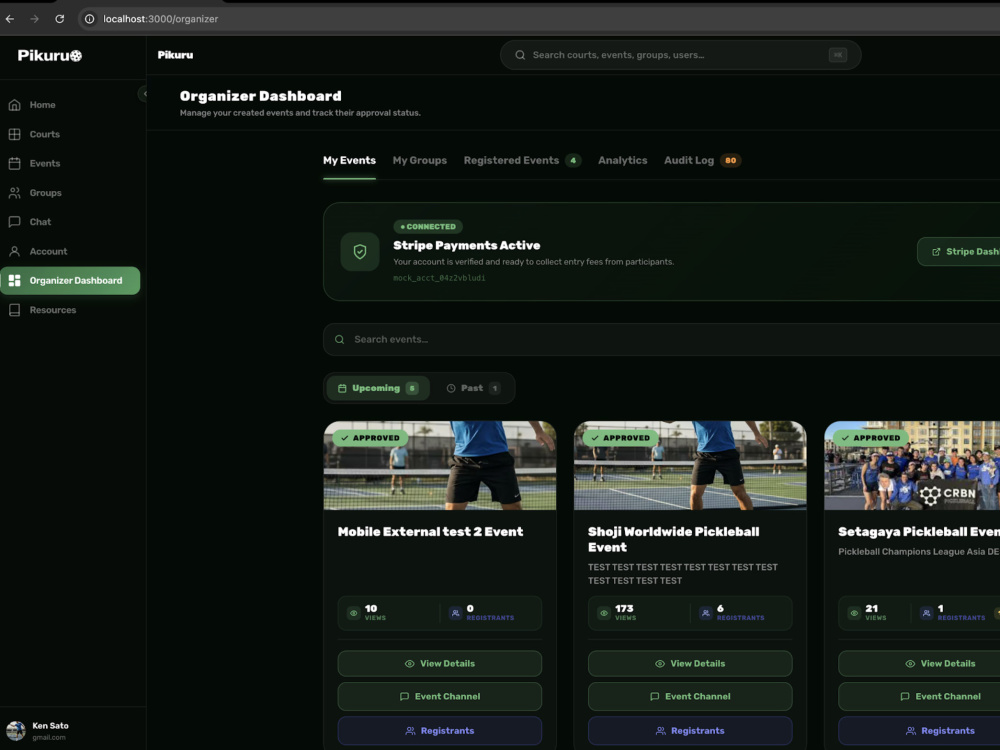Click the mock_acct_04z2vbludi account ID text
The width and height of the screenshot is (1000, 750).
[439, 278]
